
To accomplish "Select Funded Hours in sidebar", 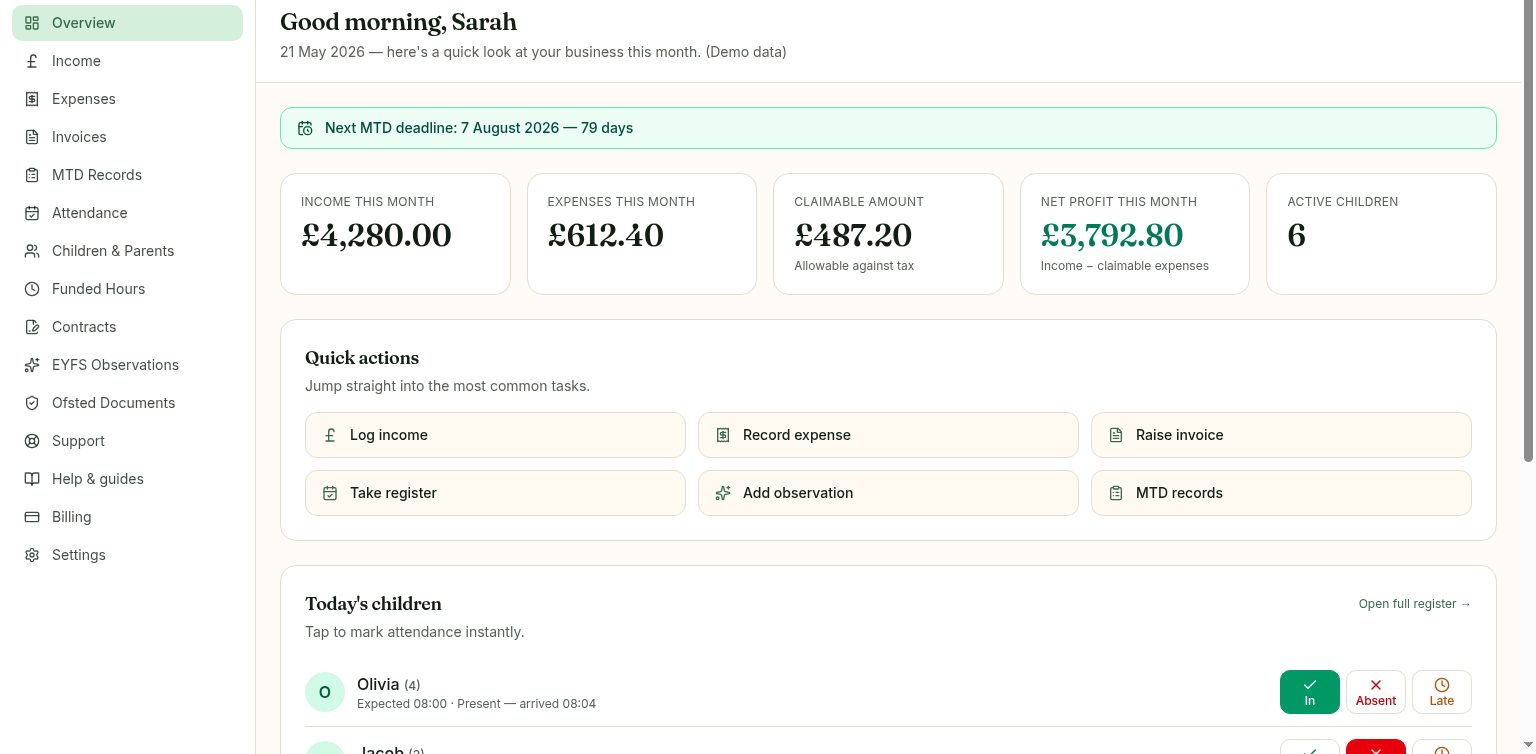I will click(x=127, y=289).
